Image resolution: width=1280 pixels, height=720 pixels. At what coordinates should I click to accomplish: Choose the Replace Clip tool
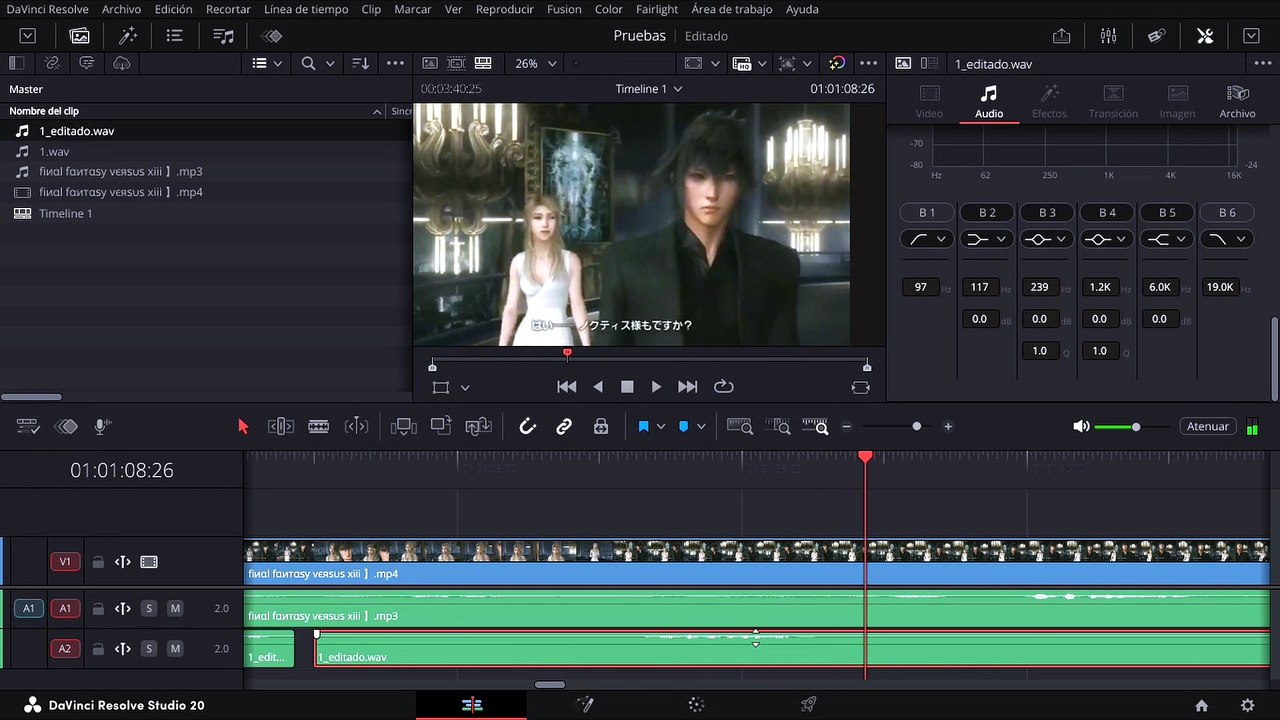479,427
